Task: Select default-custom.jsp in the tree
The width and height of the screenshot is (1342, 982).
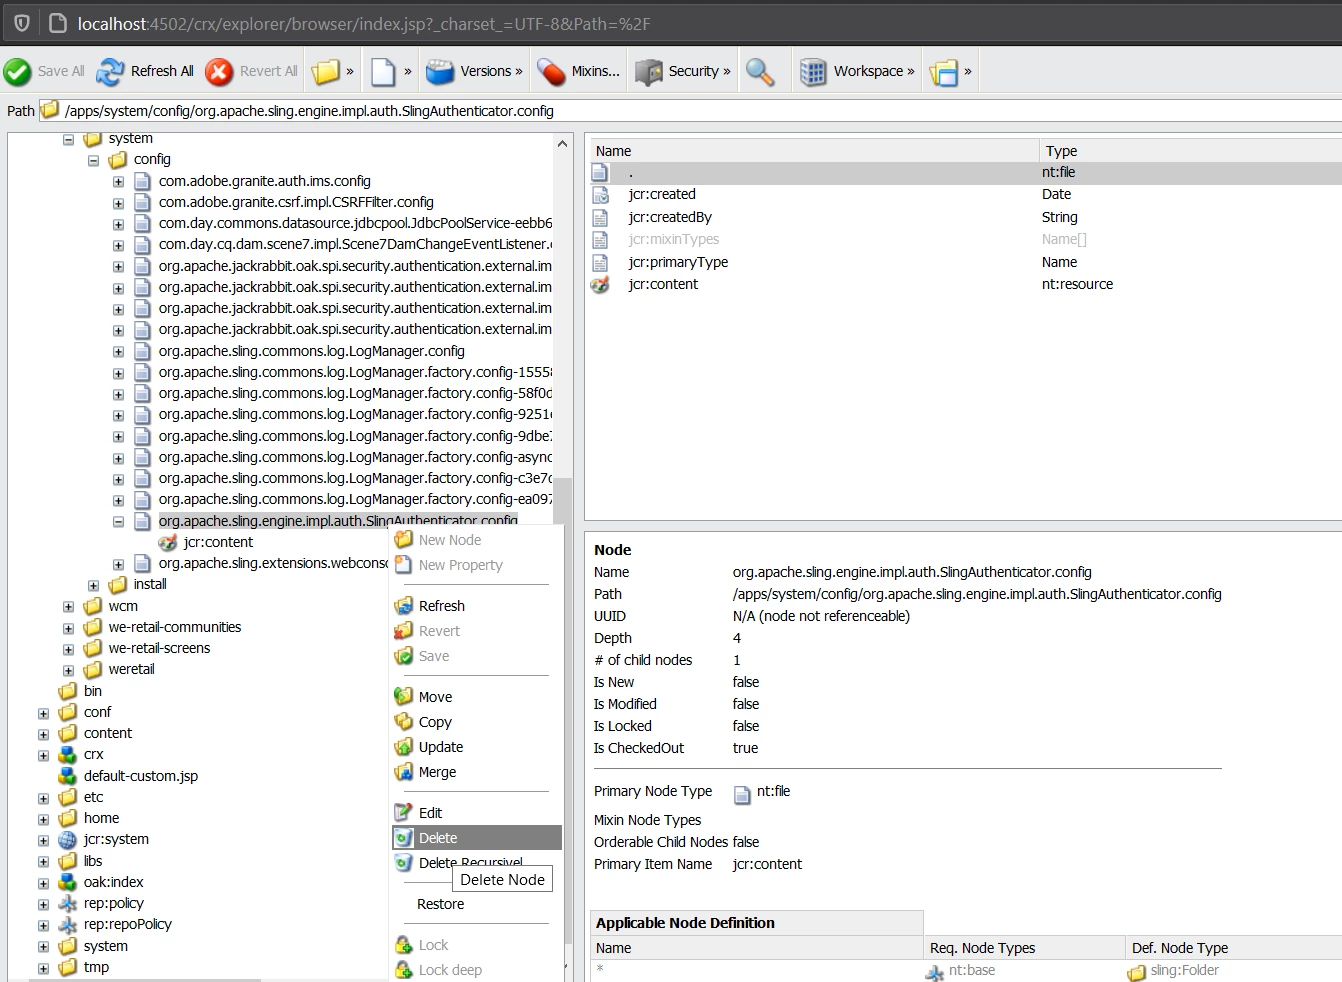Action: [141, 776]
